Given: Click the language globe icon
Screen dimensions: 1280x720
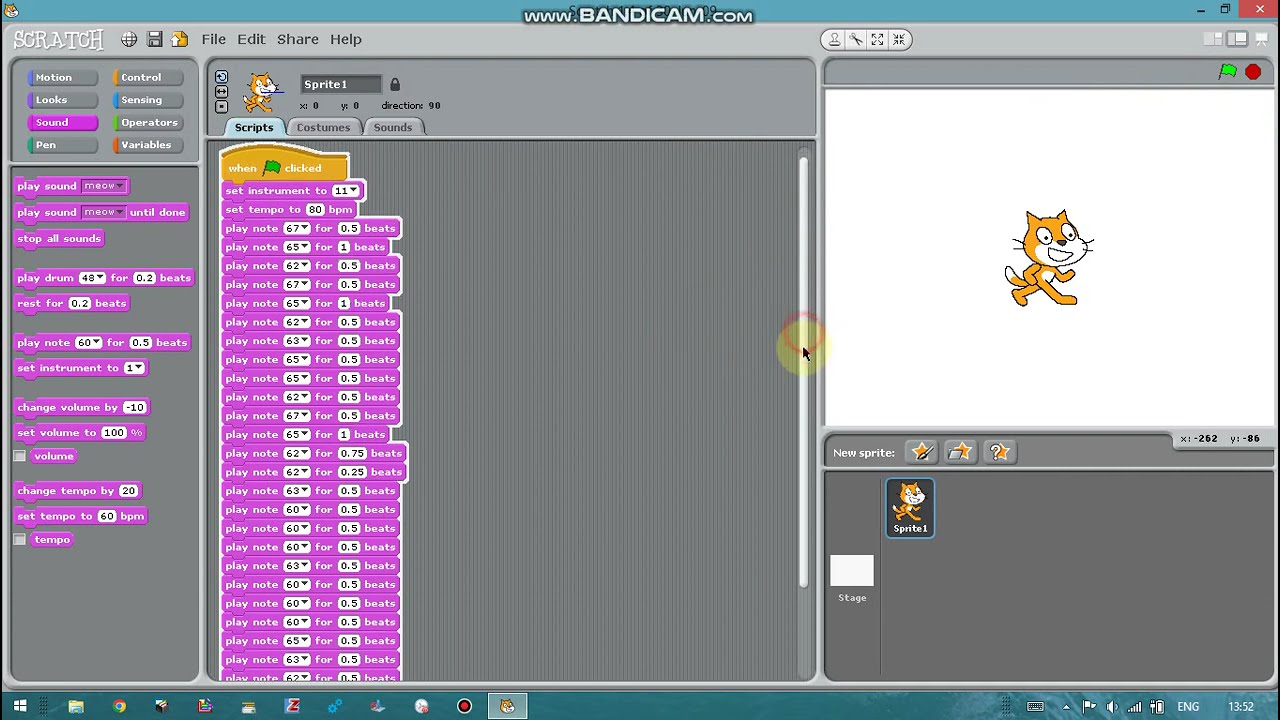Looking at the screenshot, I should 129,39.
